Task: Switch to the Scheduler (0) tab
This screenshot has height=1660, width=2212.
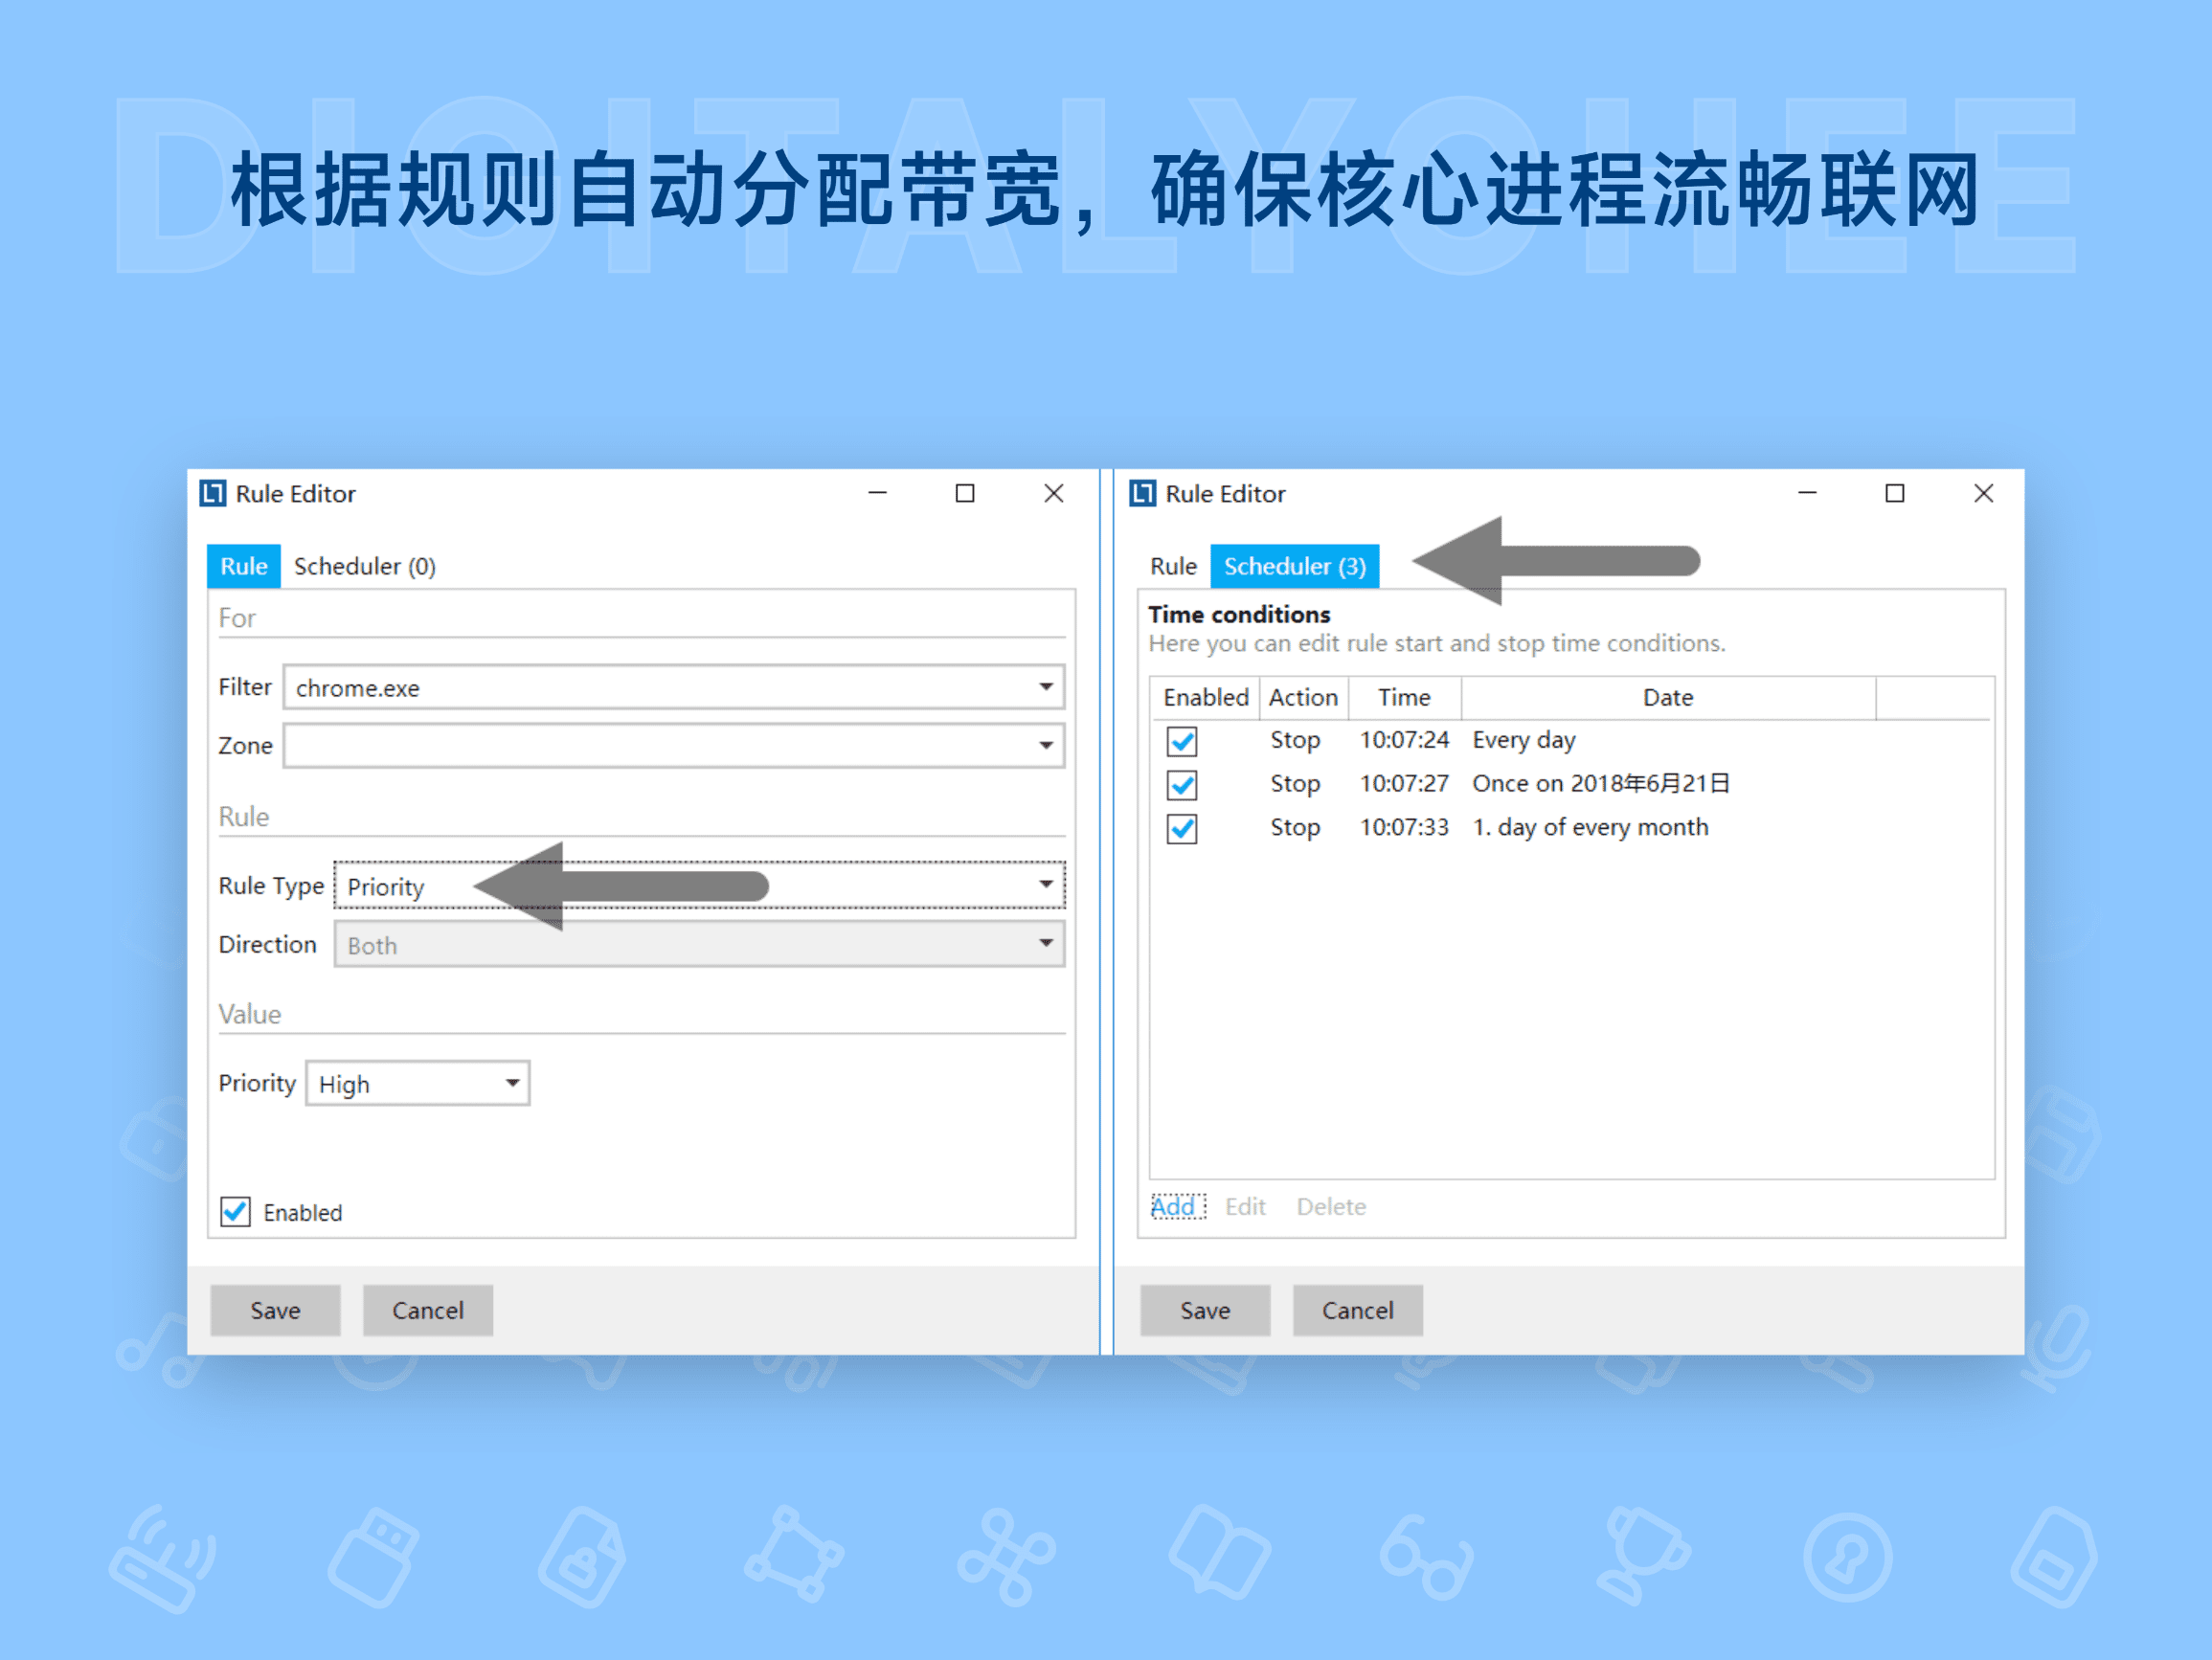Action: (364, 565)
